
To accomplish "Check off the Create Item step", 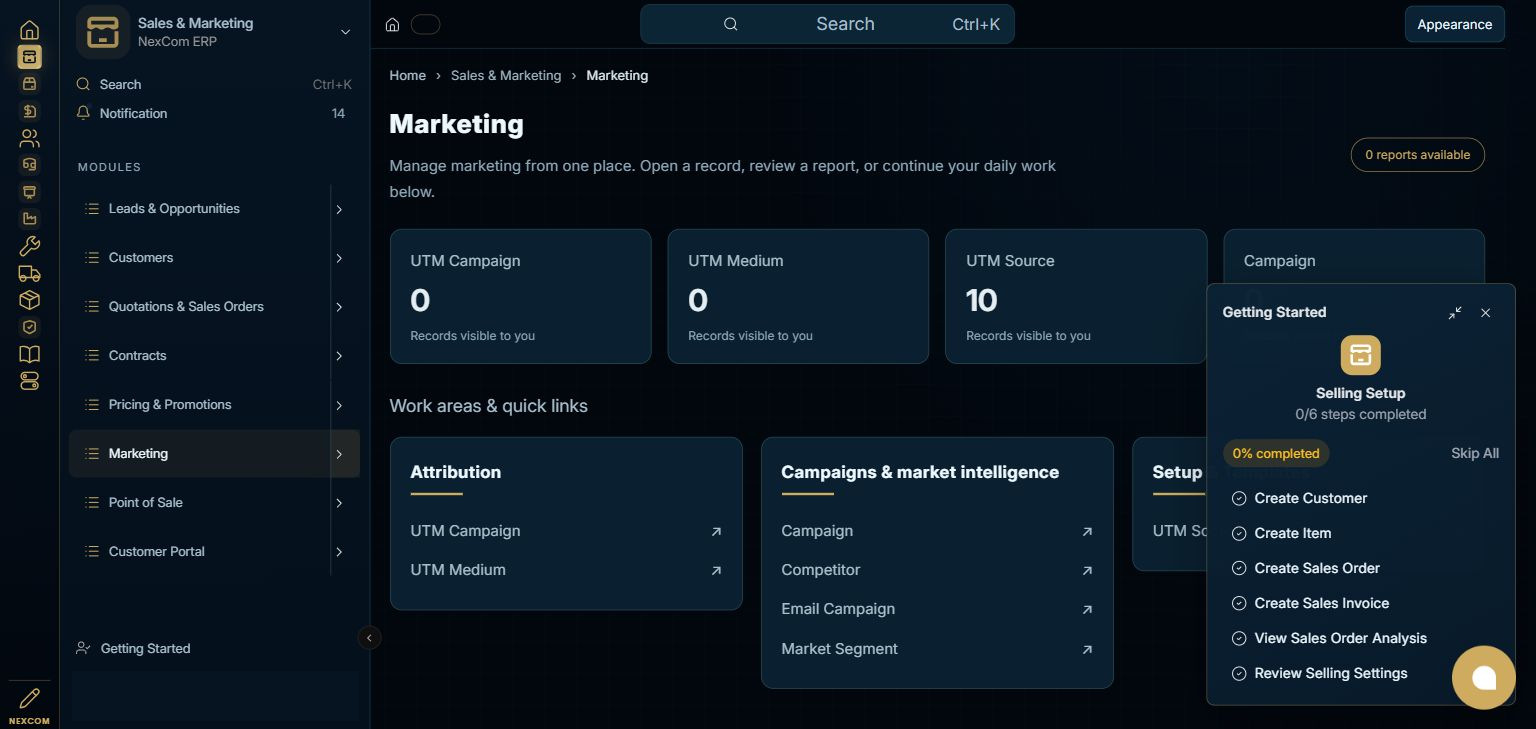I will point(1239,533).
